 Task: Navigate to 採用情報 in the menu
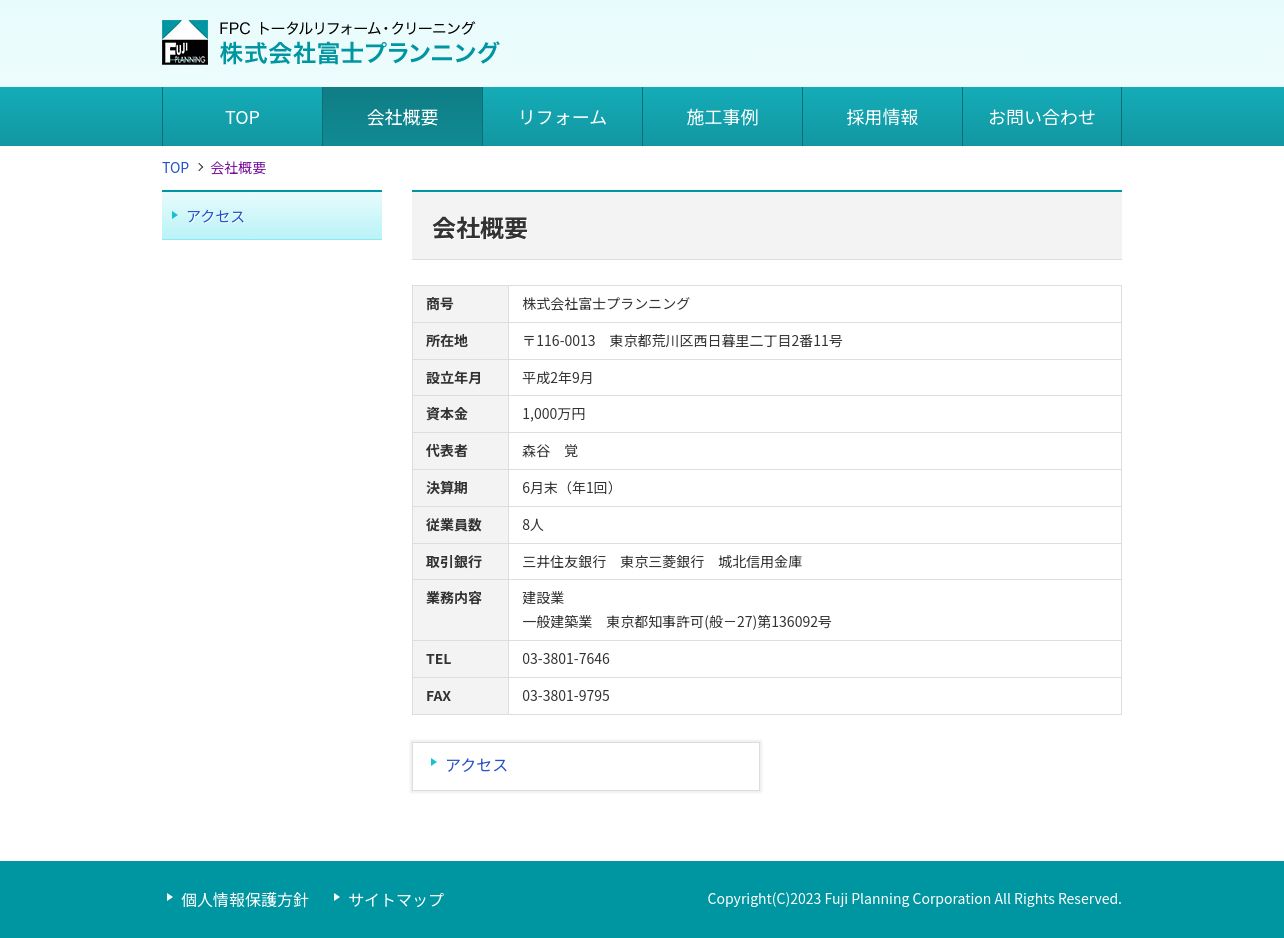click(882, 117)
